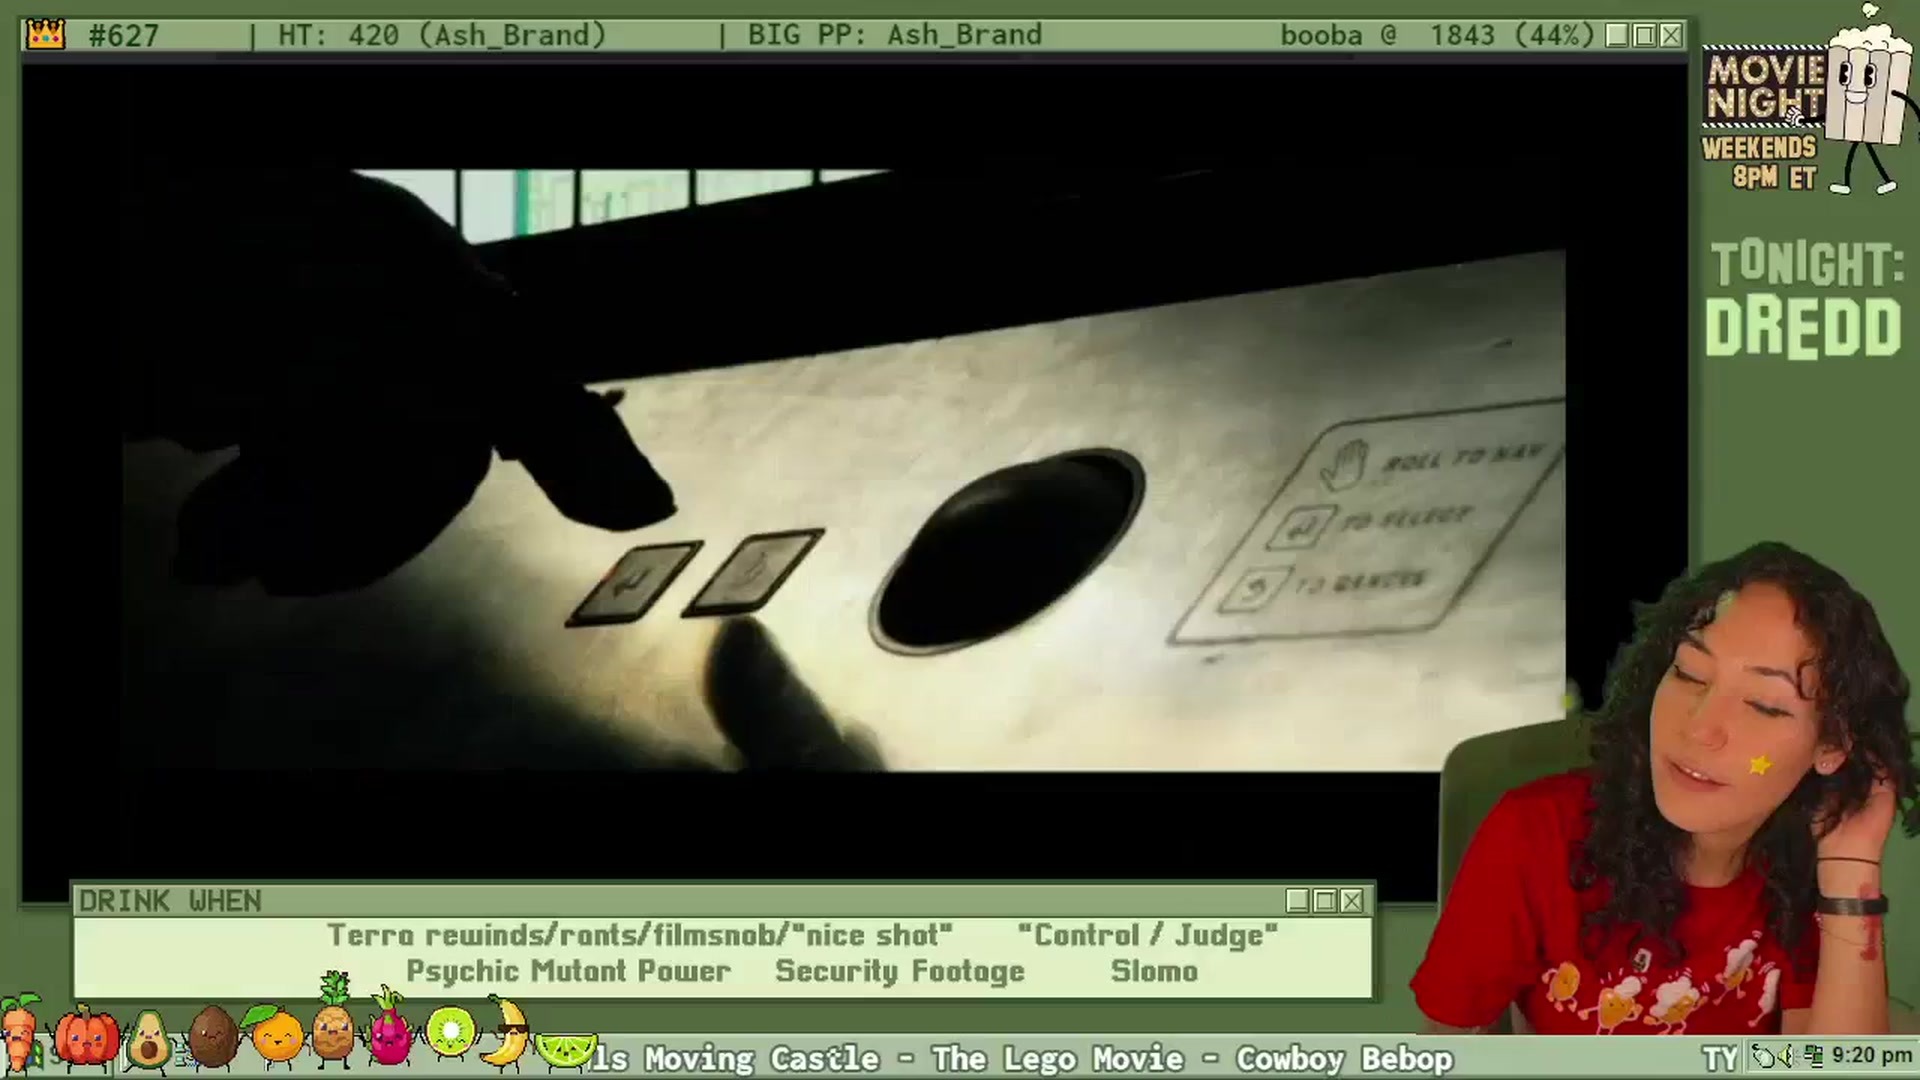The width and height of the screenshot is (1920, 1080).
Task: Click 'Psychic Mutant Power' drink rule
Action: tap(568, 972)
